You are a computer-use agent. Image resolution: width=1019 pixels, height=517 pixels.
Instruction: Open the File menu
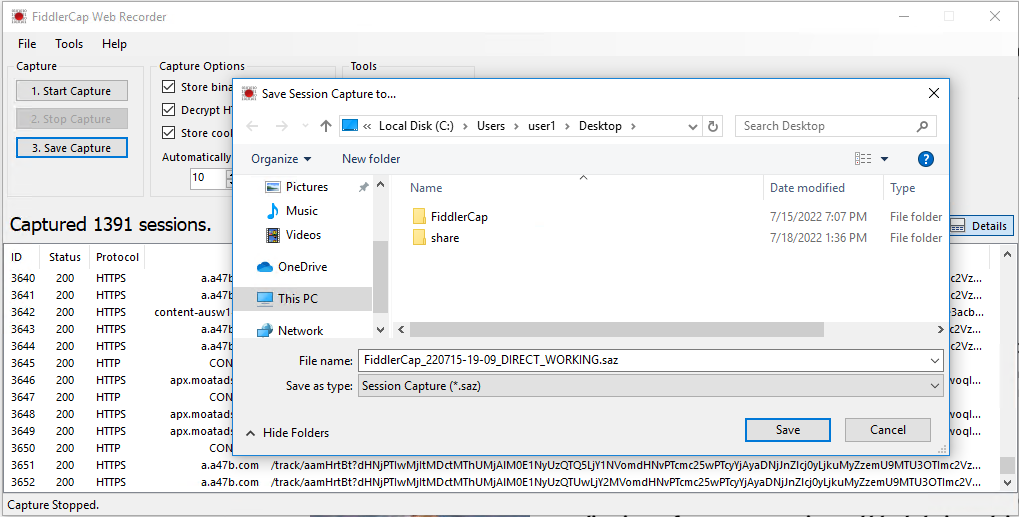pos(27,44)
